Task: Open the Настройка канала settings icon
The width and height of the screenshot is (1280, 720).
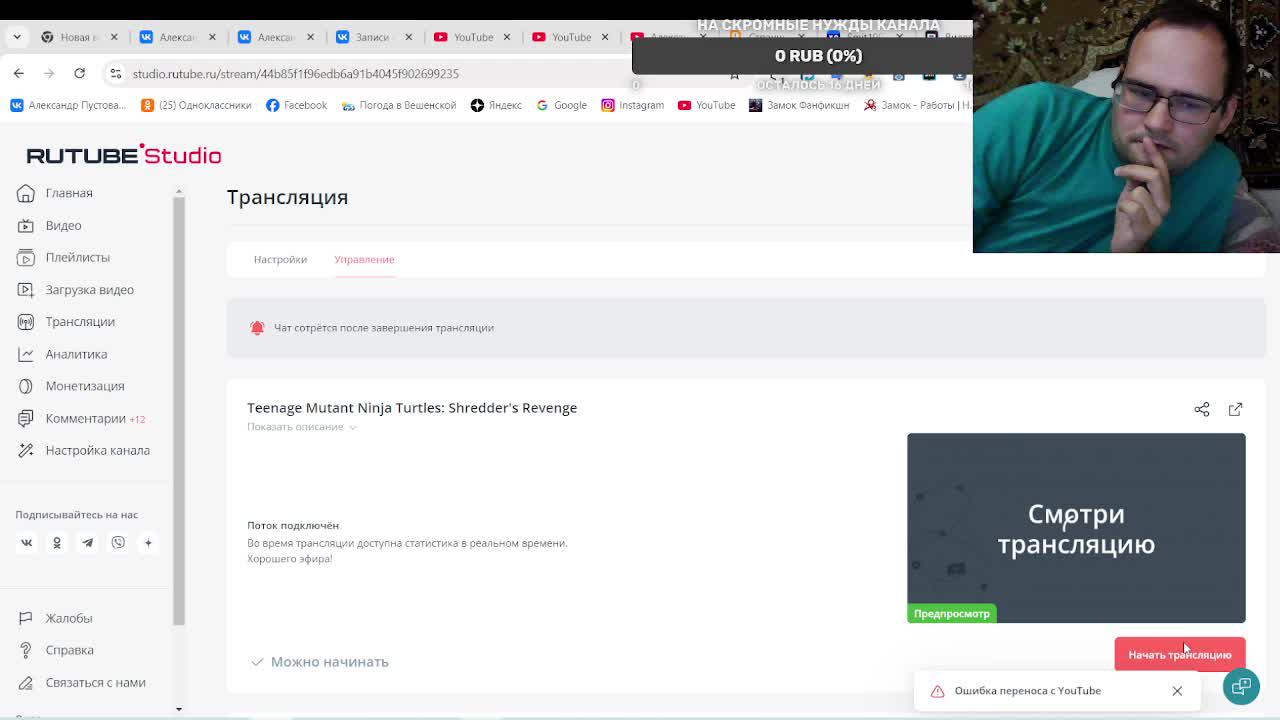Action: (26, 450)
